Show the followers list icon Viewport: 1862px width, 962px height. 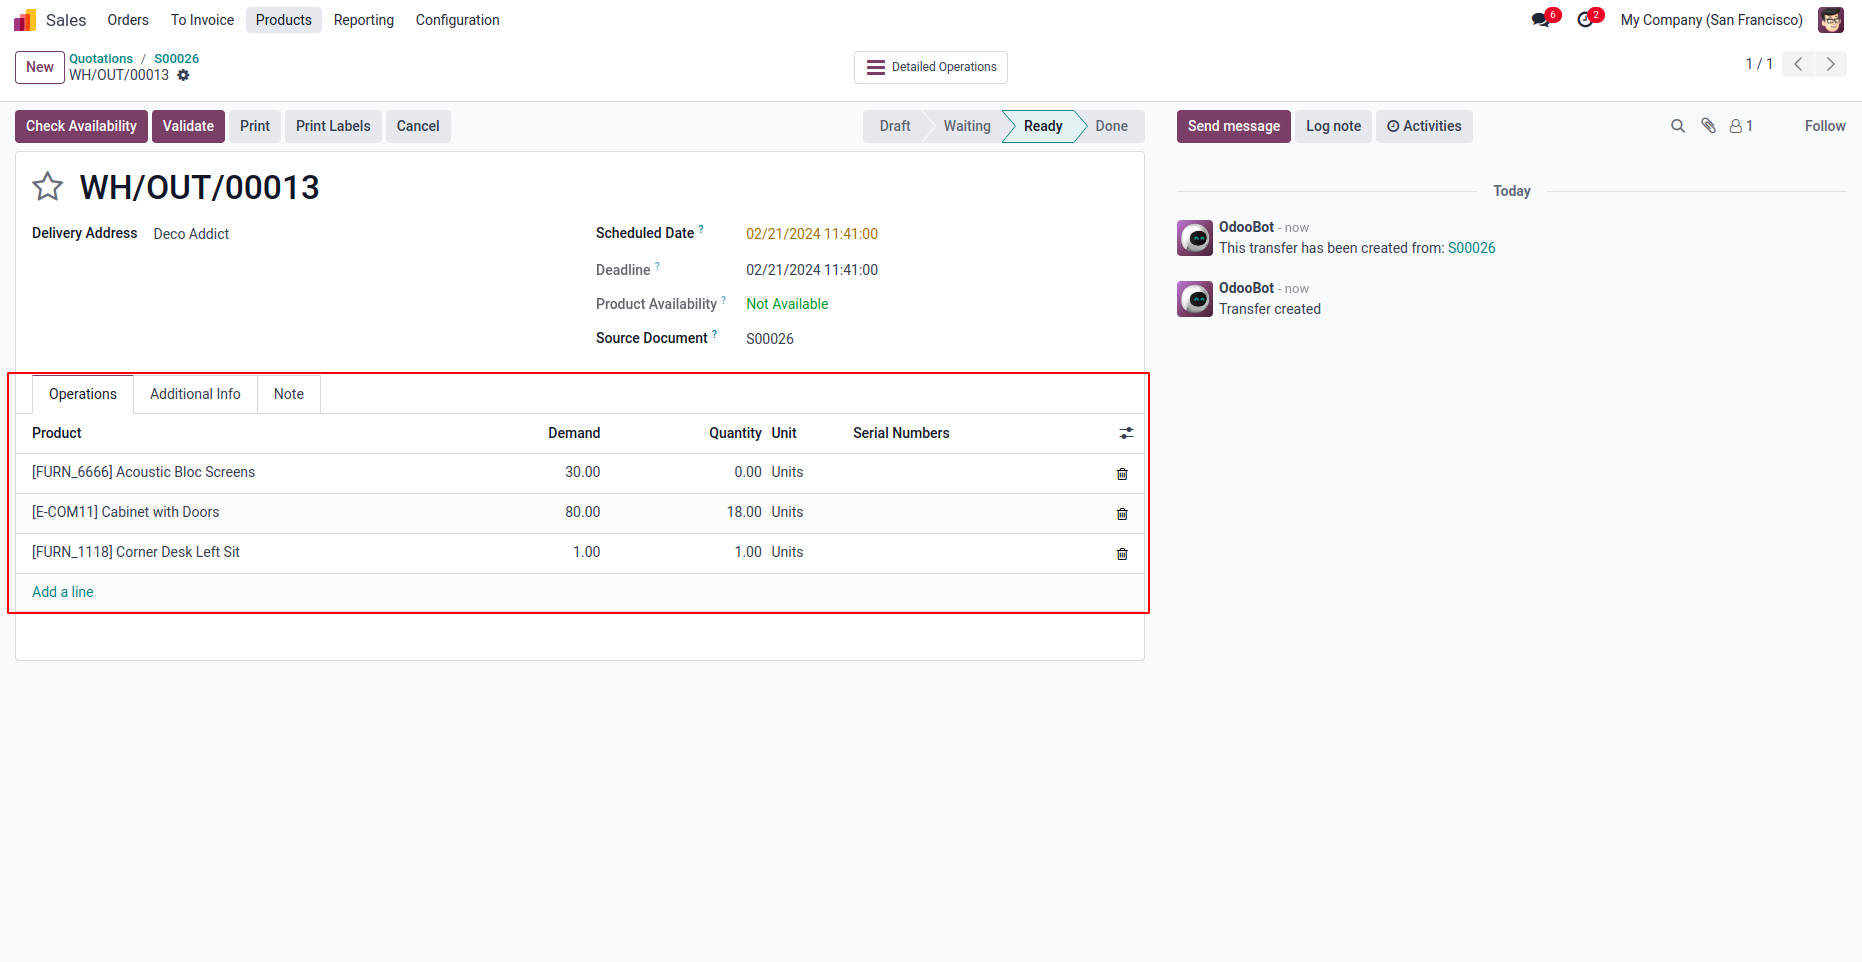(x=1741, y=126)
